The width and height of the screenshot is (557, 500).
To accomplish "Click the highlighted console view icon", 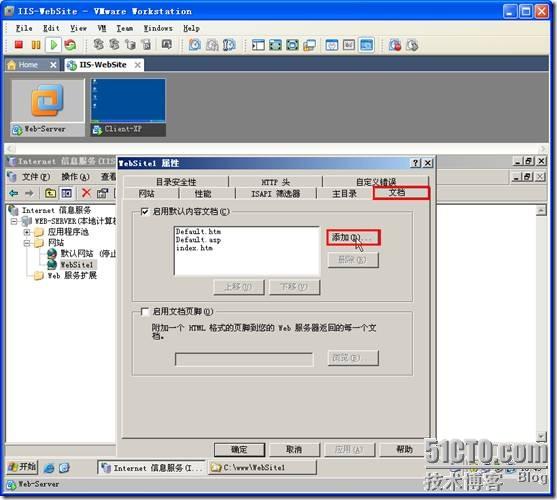I will tap(366, 45).
